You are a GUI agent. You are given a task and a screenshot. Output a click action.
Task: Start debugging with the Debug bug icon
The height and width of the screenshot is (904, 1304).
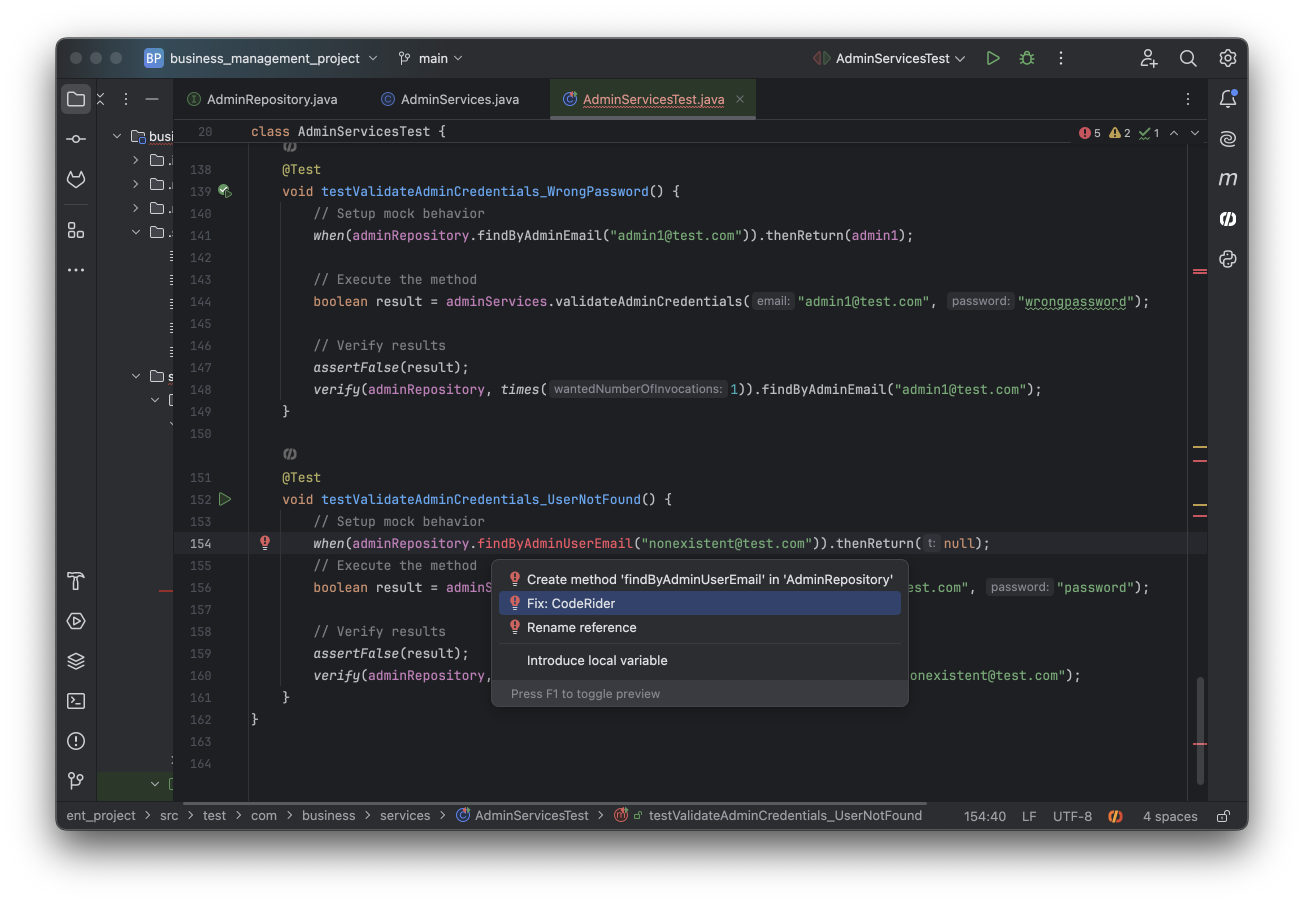[1026, 59]
